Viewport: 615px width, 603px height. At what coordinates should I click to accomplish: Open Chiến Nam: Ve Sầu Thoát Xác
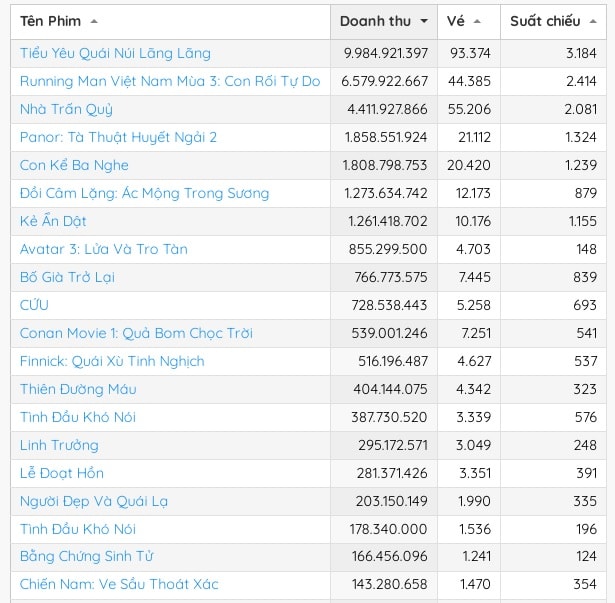(x=119, y=584)
